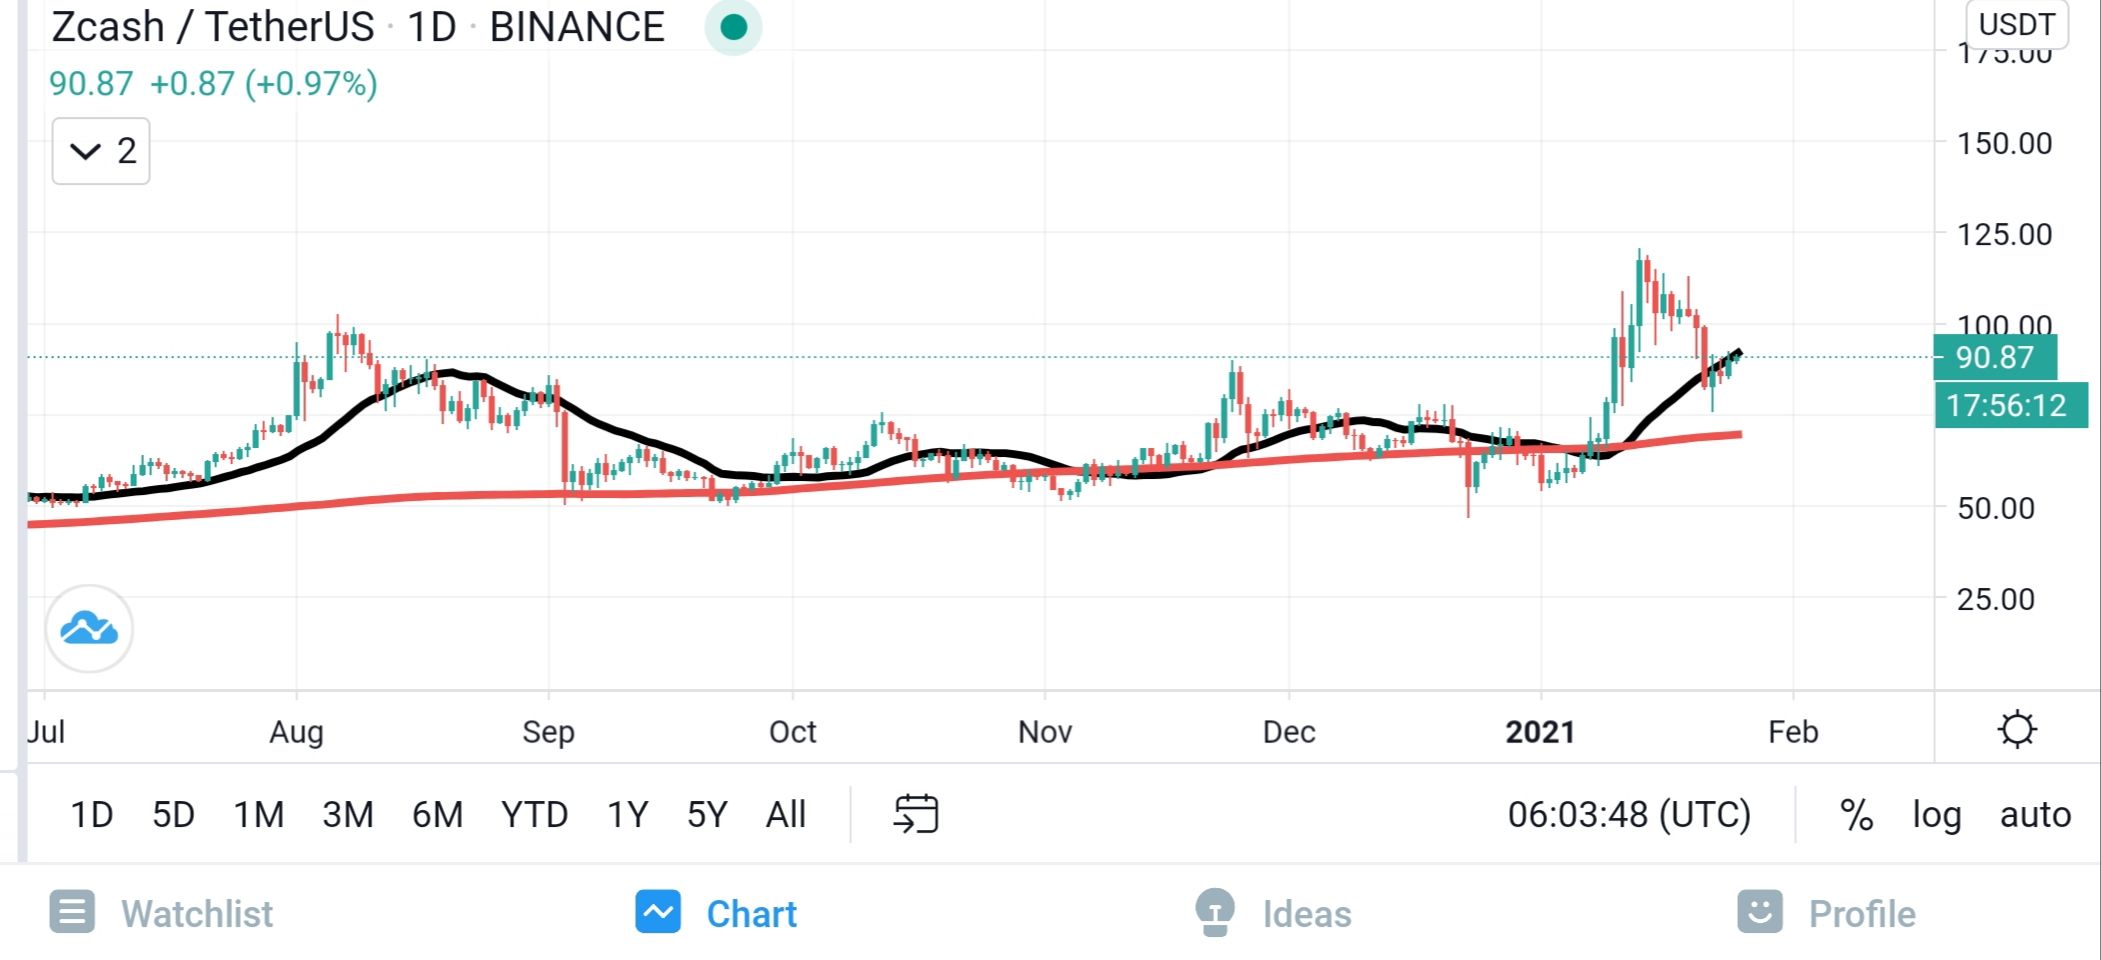Click the Dec time axis label
Viewport: 2101px width, 960px height.
tap(1289, 732)
